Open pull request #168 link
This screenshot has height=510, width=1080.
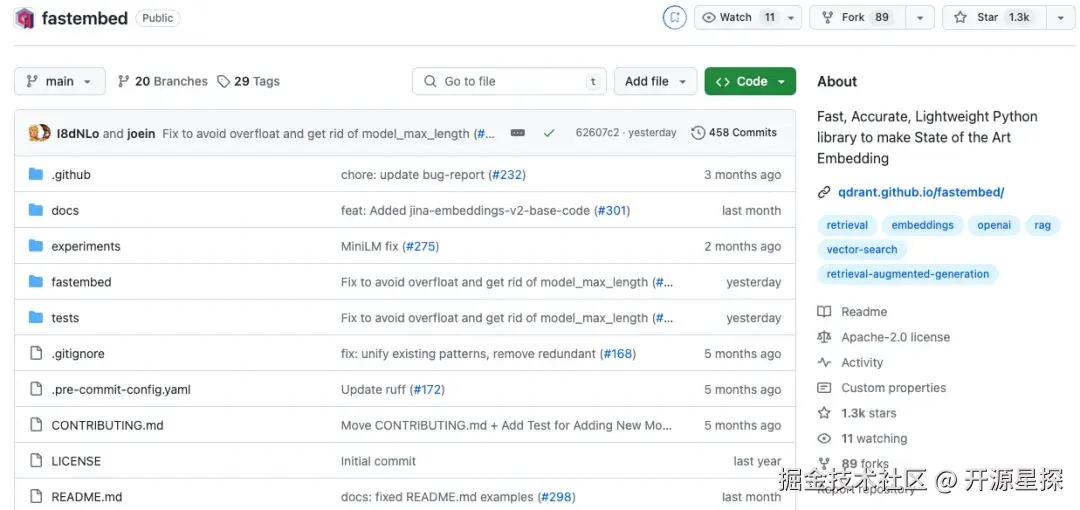(x=617, y=354)
